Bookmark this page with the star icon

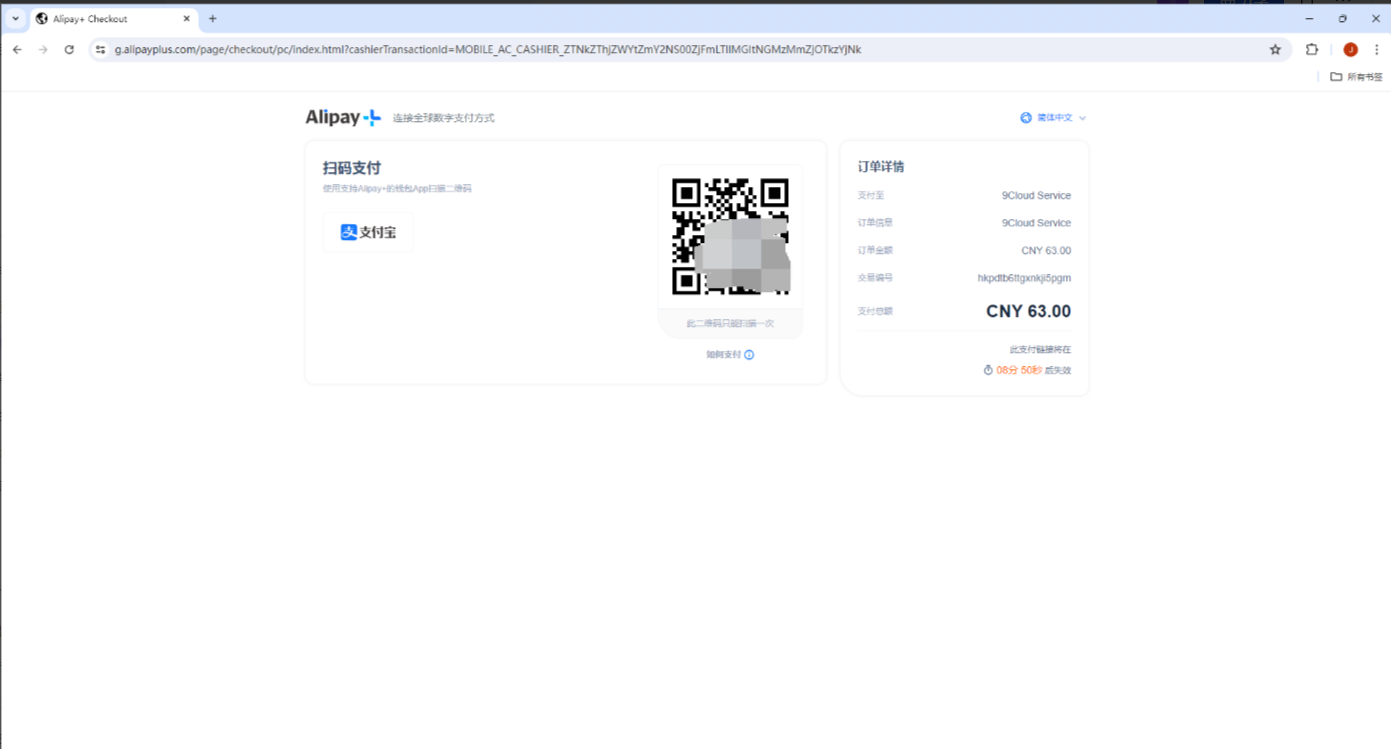1275,49
